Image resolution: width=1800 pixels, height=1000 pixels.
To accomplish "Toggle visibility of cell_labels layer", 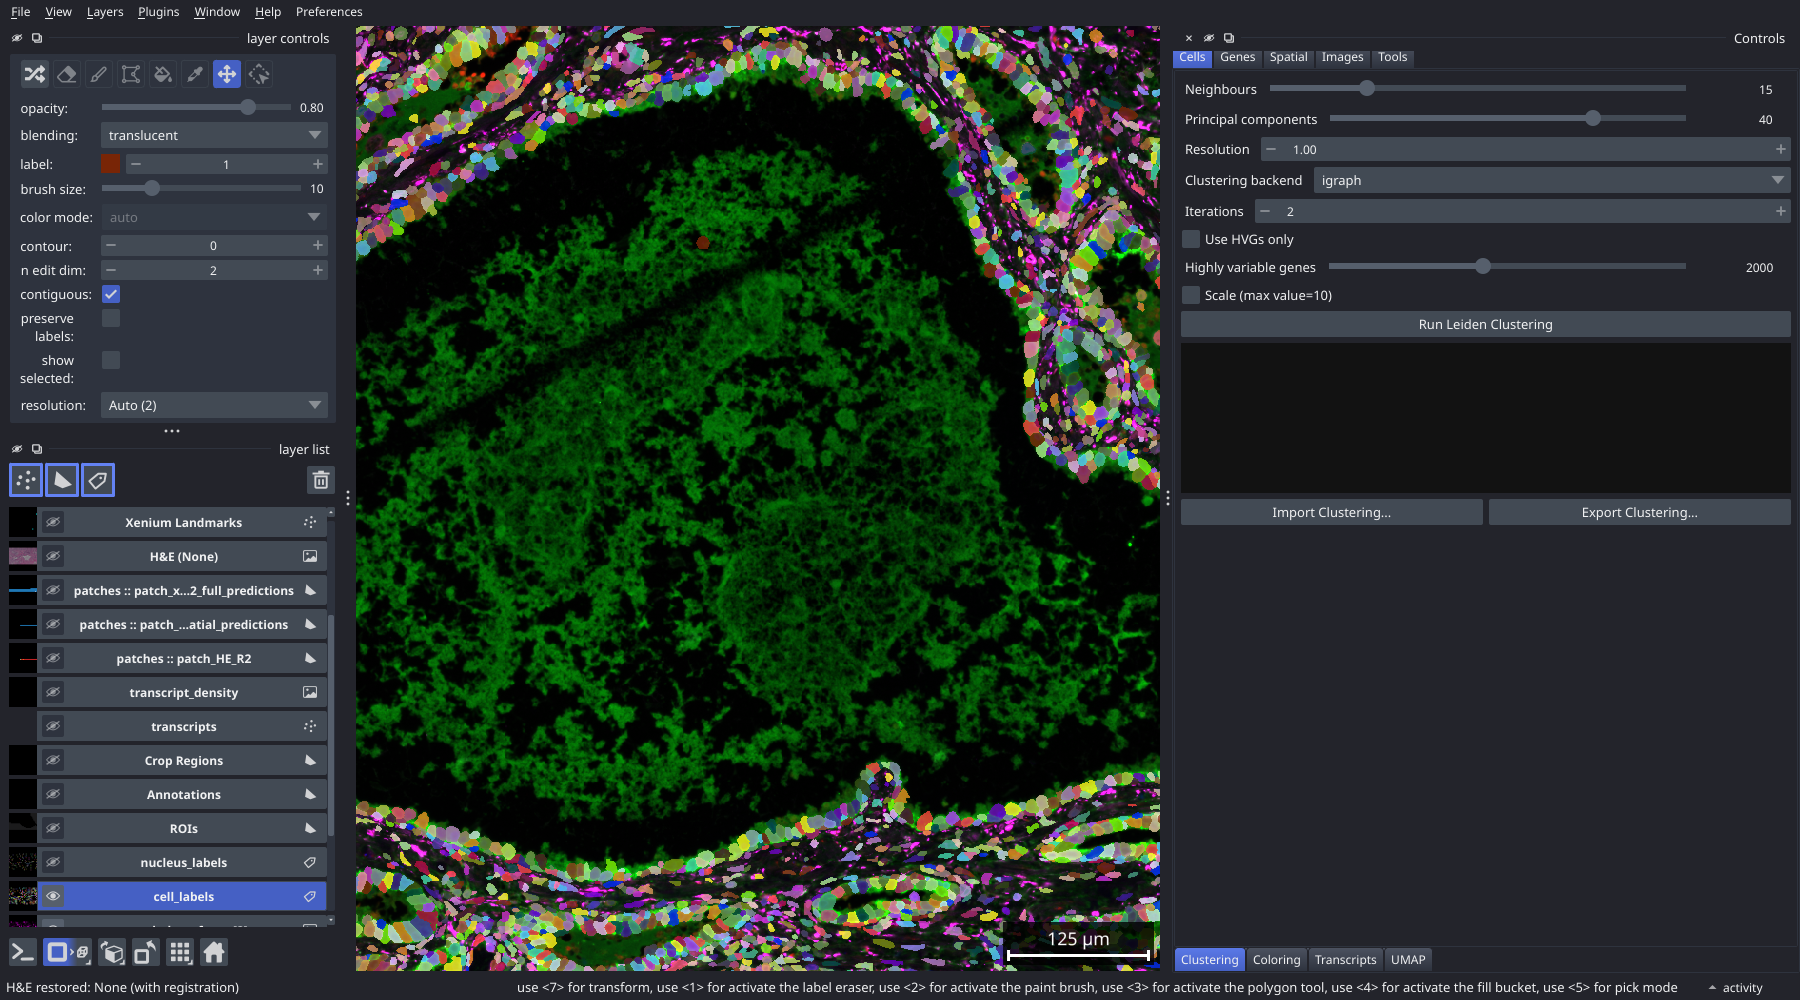I will click(53, 896).
